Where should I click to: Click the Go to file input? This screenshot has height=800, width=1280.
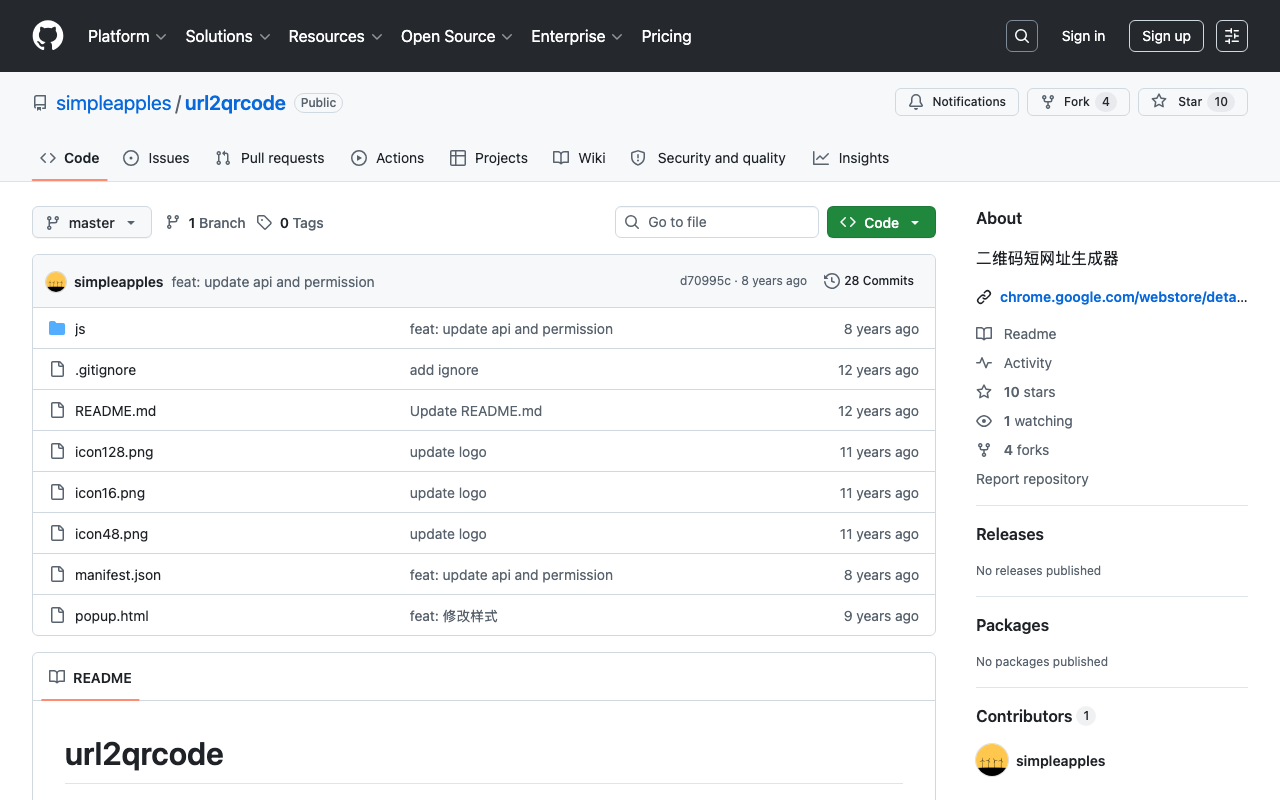(x=717, y=222)
